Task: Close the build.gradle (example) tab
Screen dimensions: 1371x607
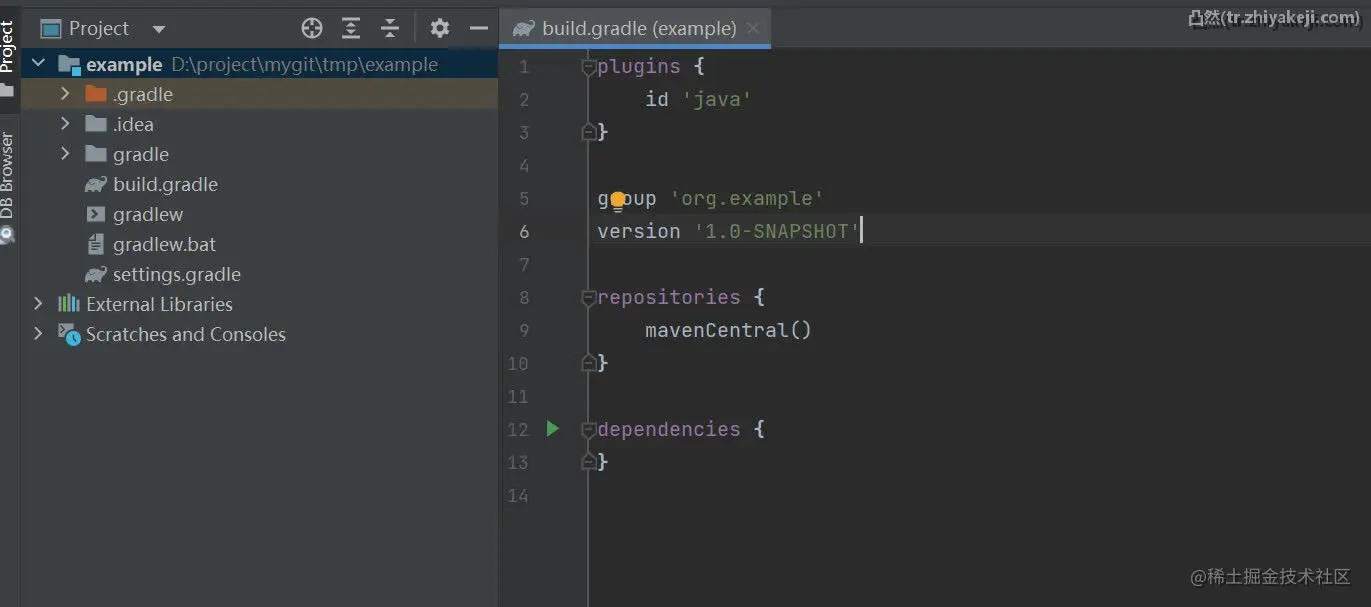Action: 753,28
